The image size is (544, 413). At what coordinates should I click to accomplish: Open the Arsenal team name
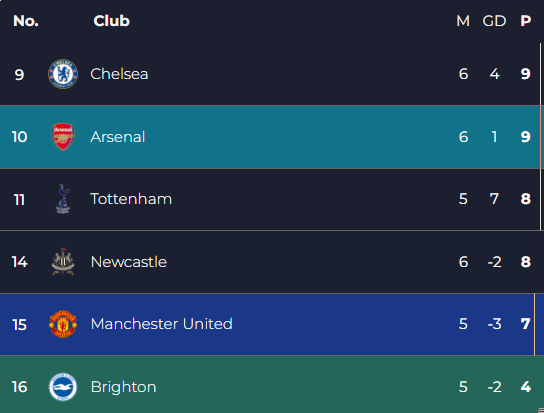[118, 137]
